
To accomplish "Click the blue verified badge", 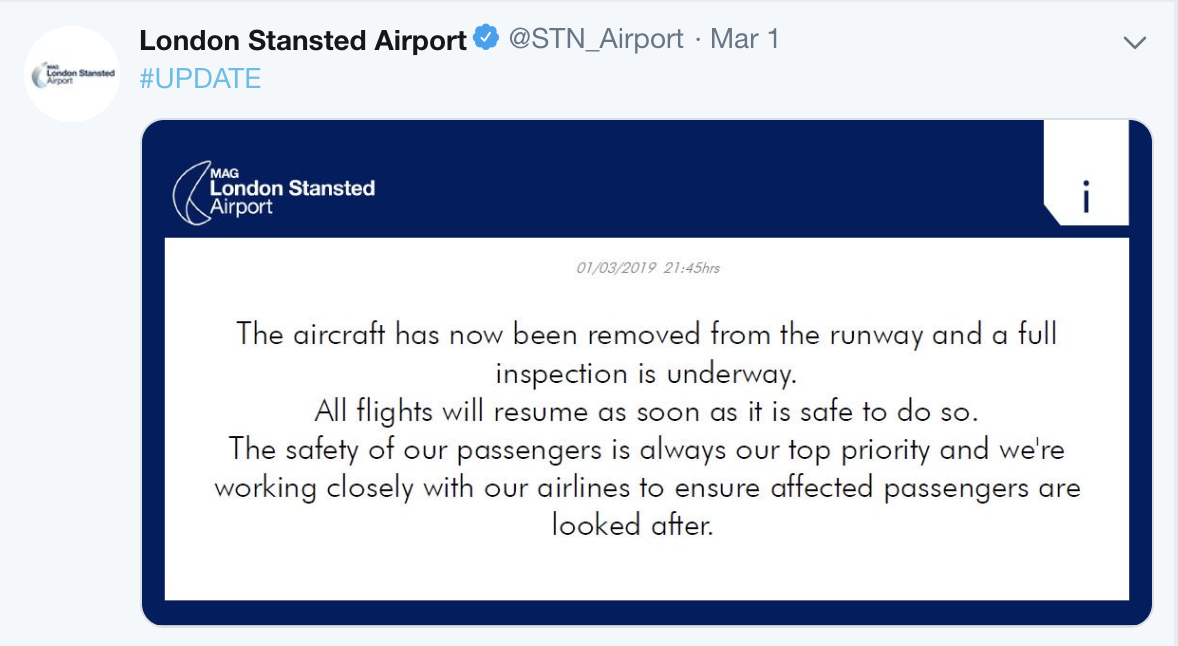I will tap(486, 39).
